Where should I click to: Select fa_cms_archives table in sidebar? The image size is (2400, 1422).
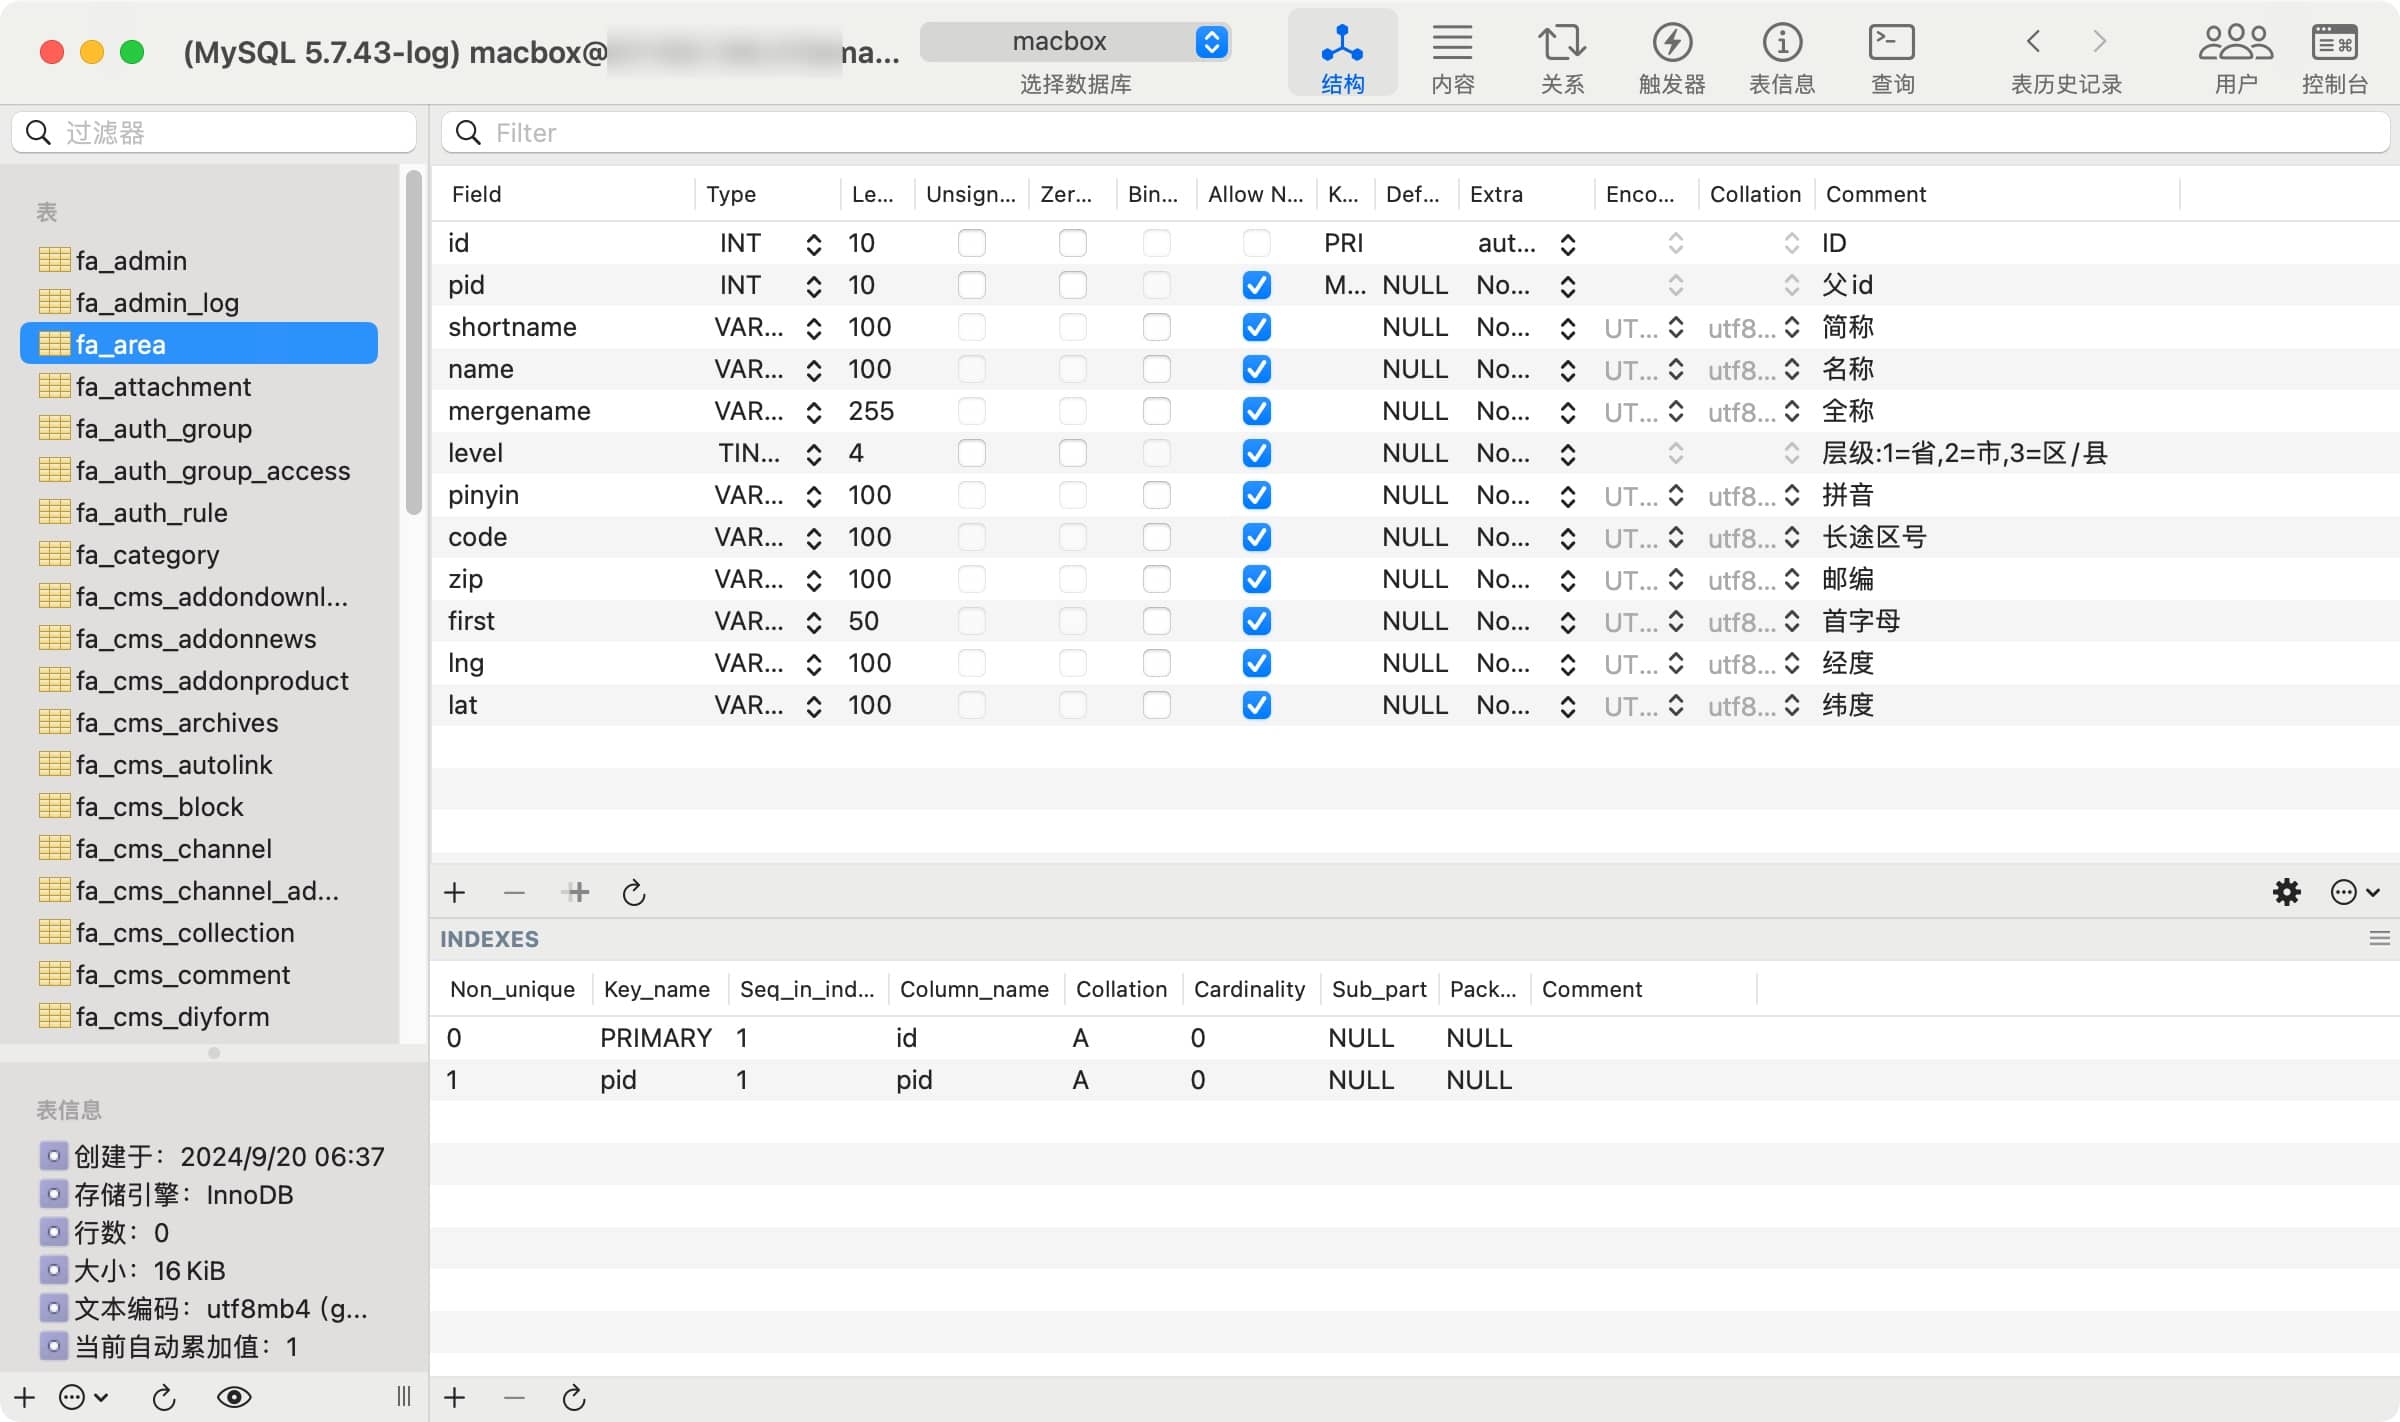(177, 722)
